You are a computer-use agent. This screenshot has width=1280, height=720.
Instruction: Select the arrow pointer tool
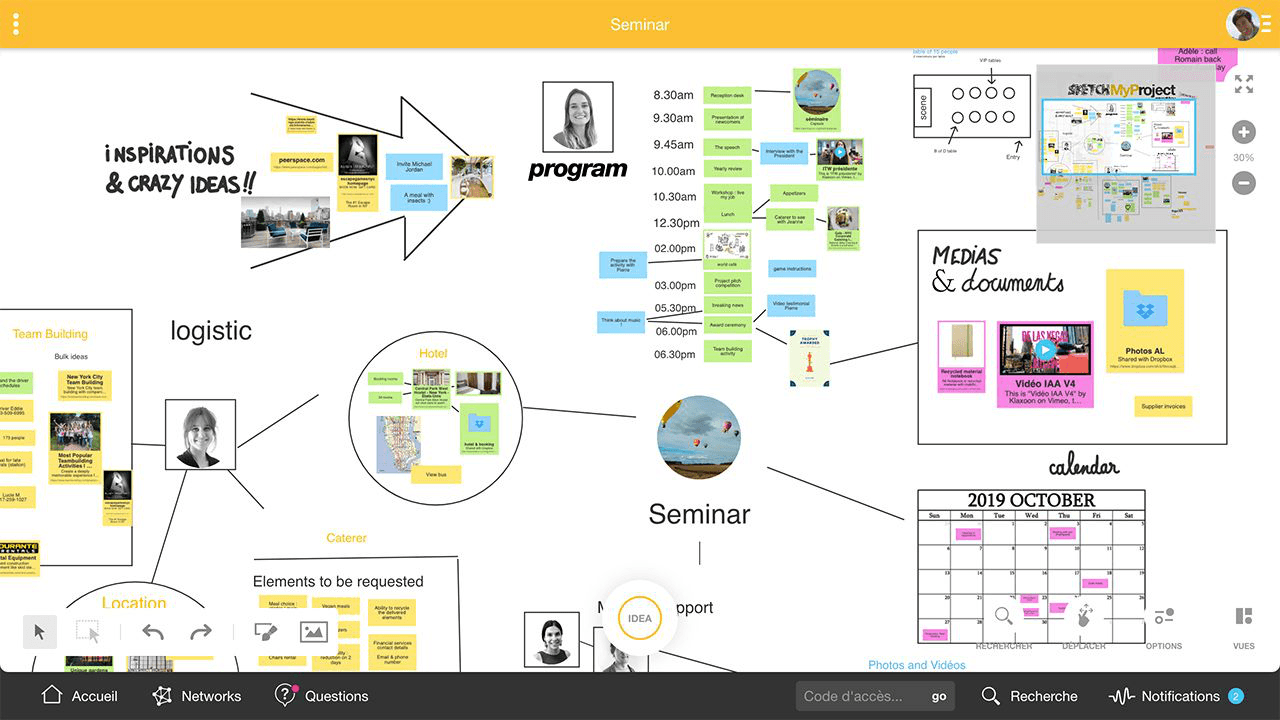40,631
